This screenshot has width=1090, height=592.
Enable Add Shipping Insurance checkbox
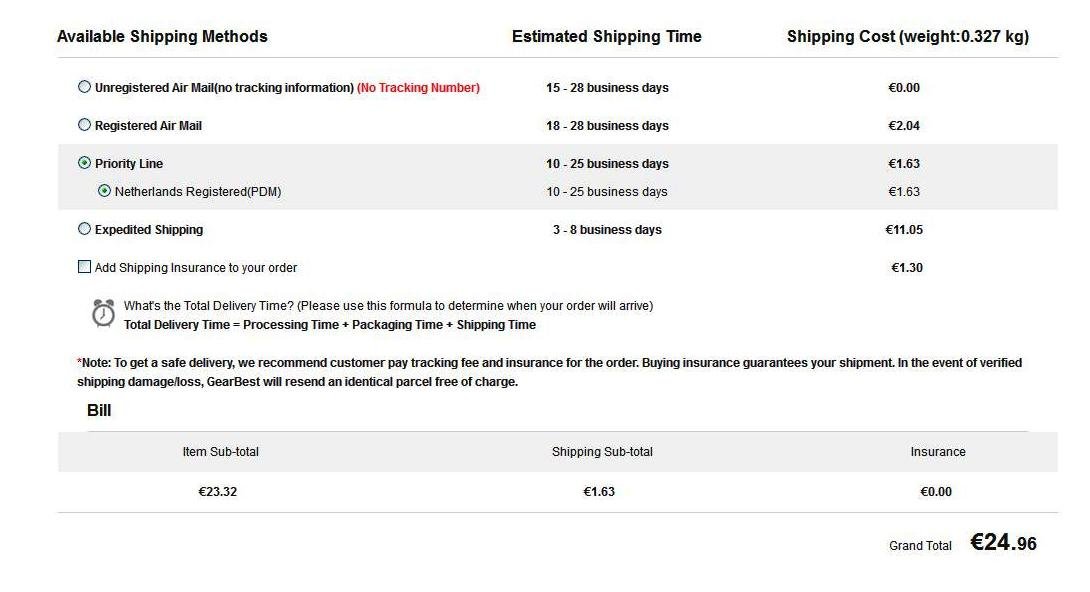coord(84,267)
